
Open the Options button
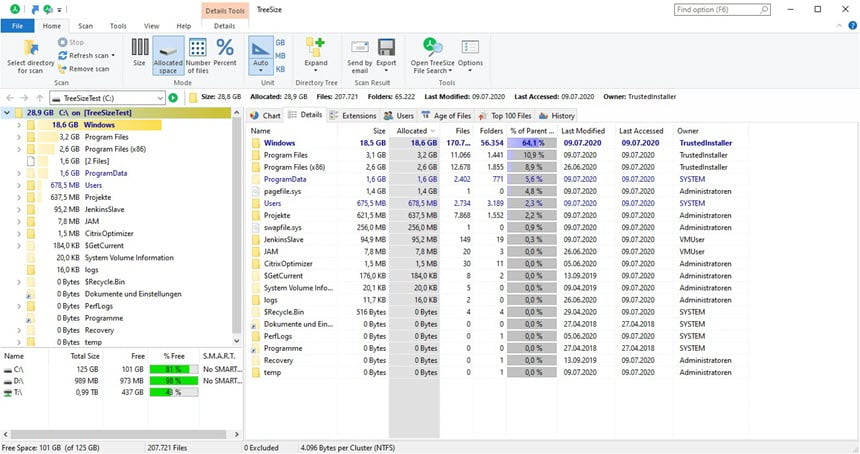pos(470,55)
